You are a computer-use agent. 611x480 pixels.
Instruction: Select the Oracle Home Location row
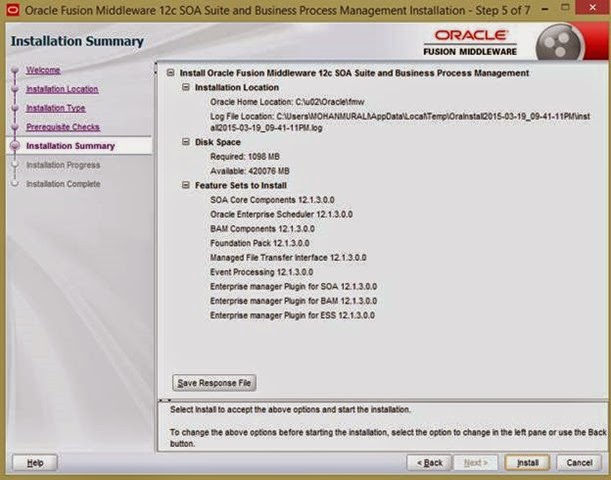287,102
